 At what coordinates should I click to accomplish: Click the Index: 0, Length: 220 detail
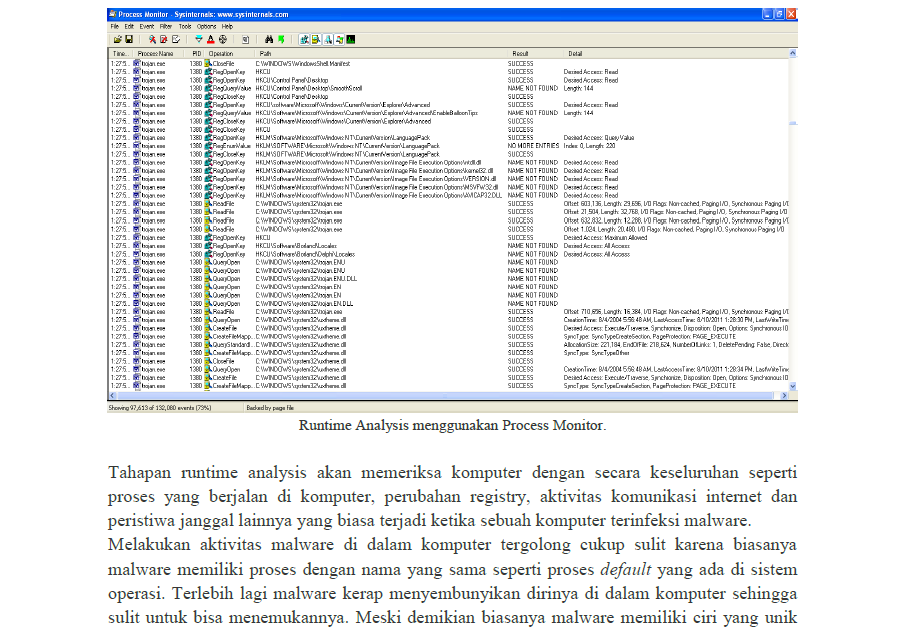pos(589,146)
